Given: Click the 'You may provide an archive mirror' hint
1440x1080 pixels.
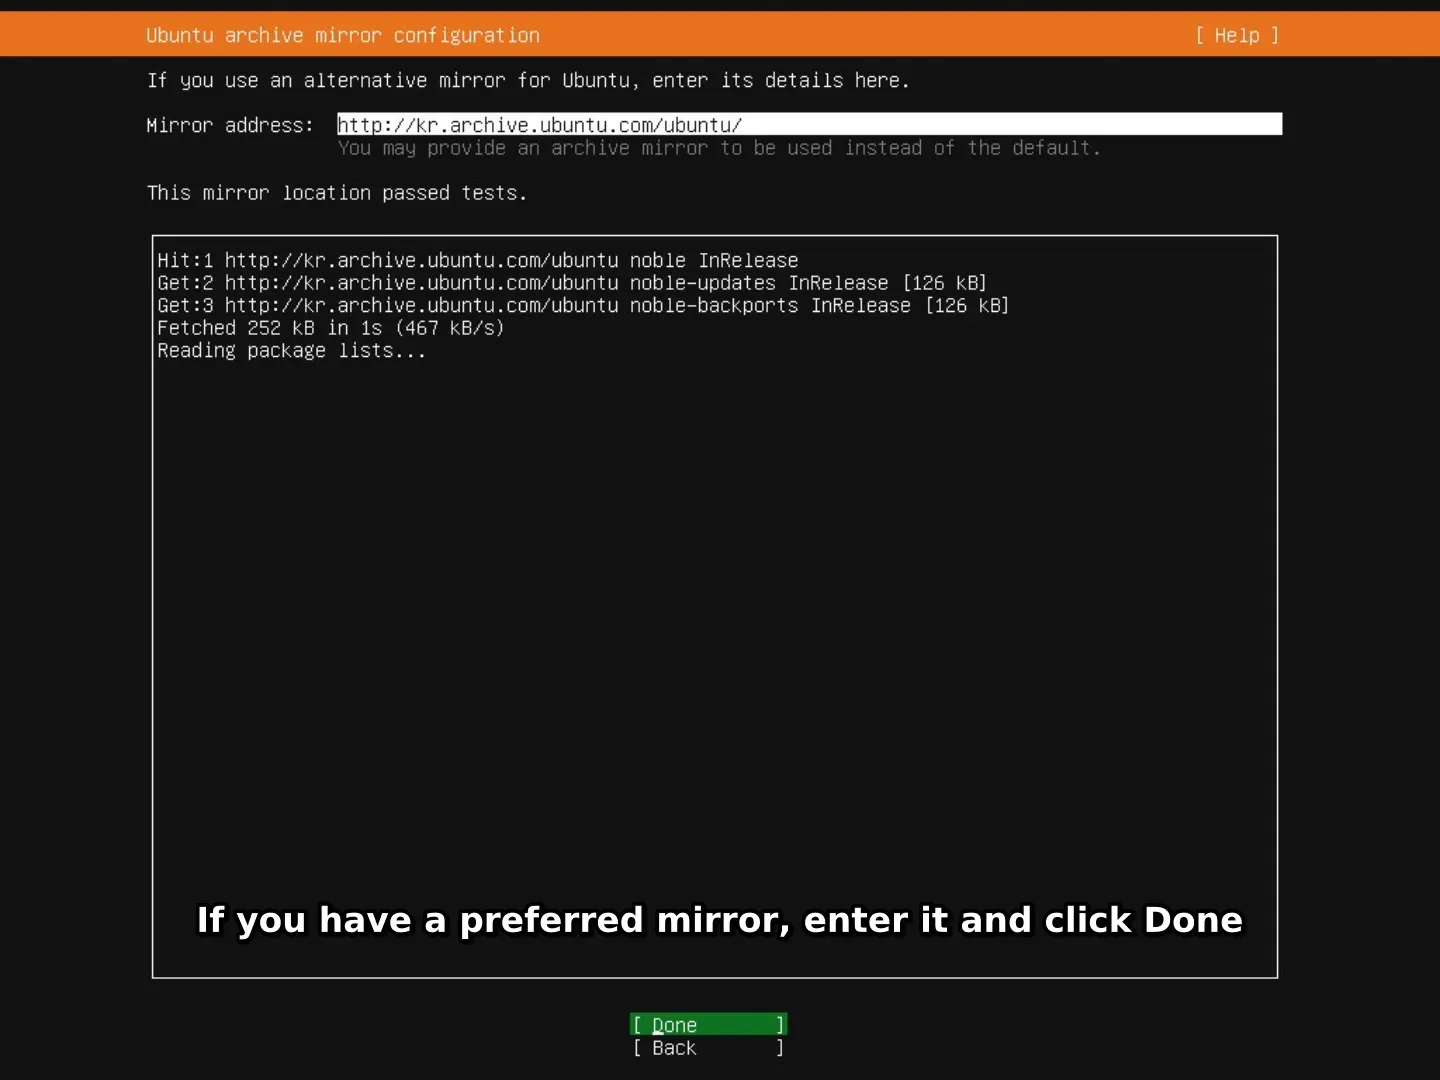Looking at the screenshot, I should pos(719,148).
